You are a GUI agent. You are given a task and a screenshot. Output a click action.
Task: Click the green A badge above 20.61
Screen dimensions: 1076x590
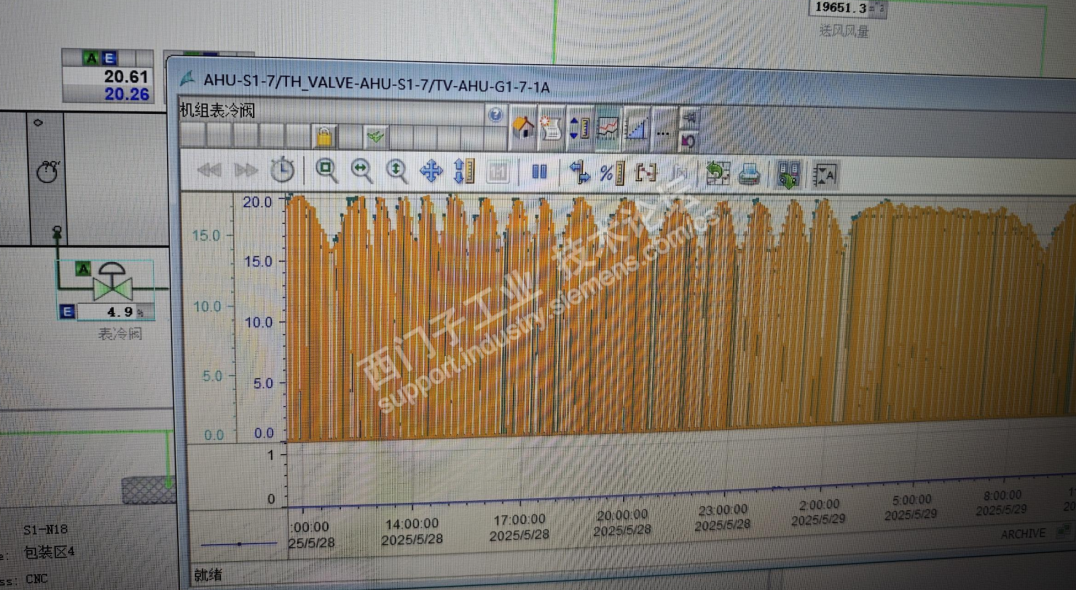click(91, 58)
